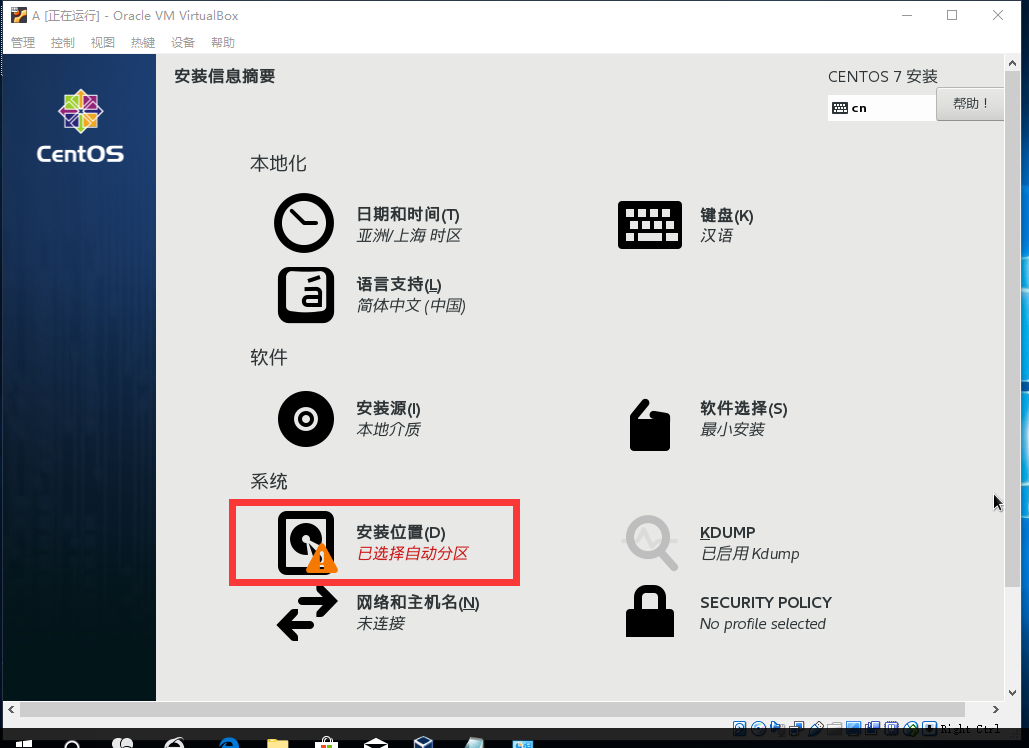Click the CentOS logo in the sidebar
1029x748 pixels.
80,126
